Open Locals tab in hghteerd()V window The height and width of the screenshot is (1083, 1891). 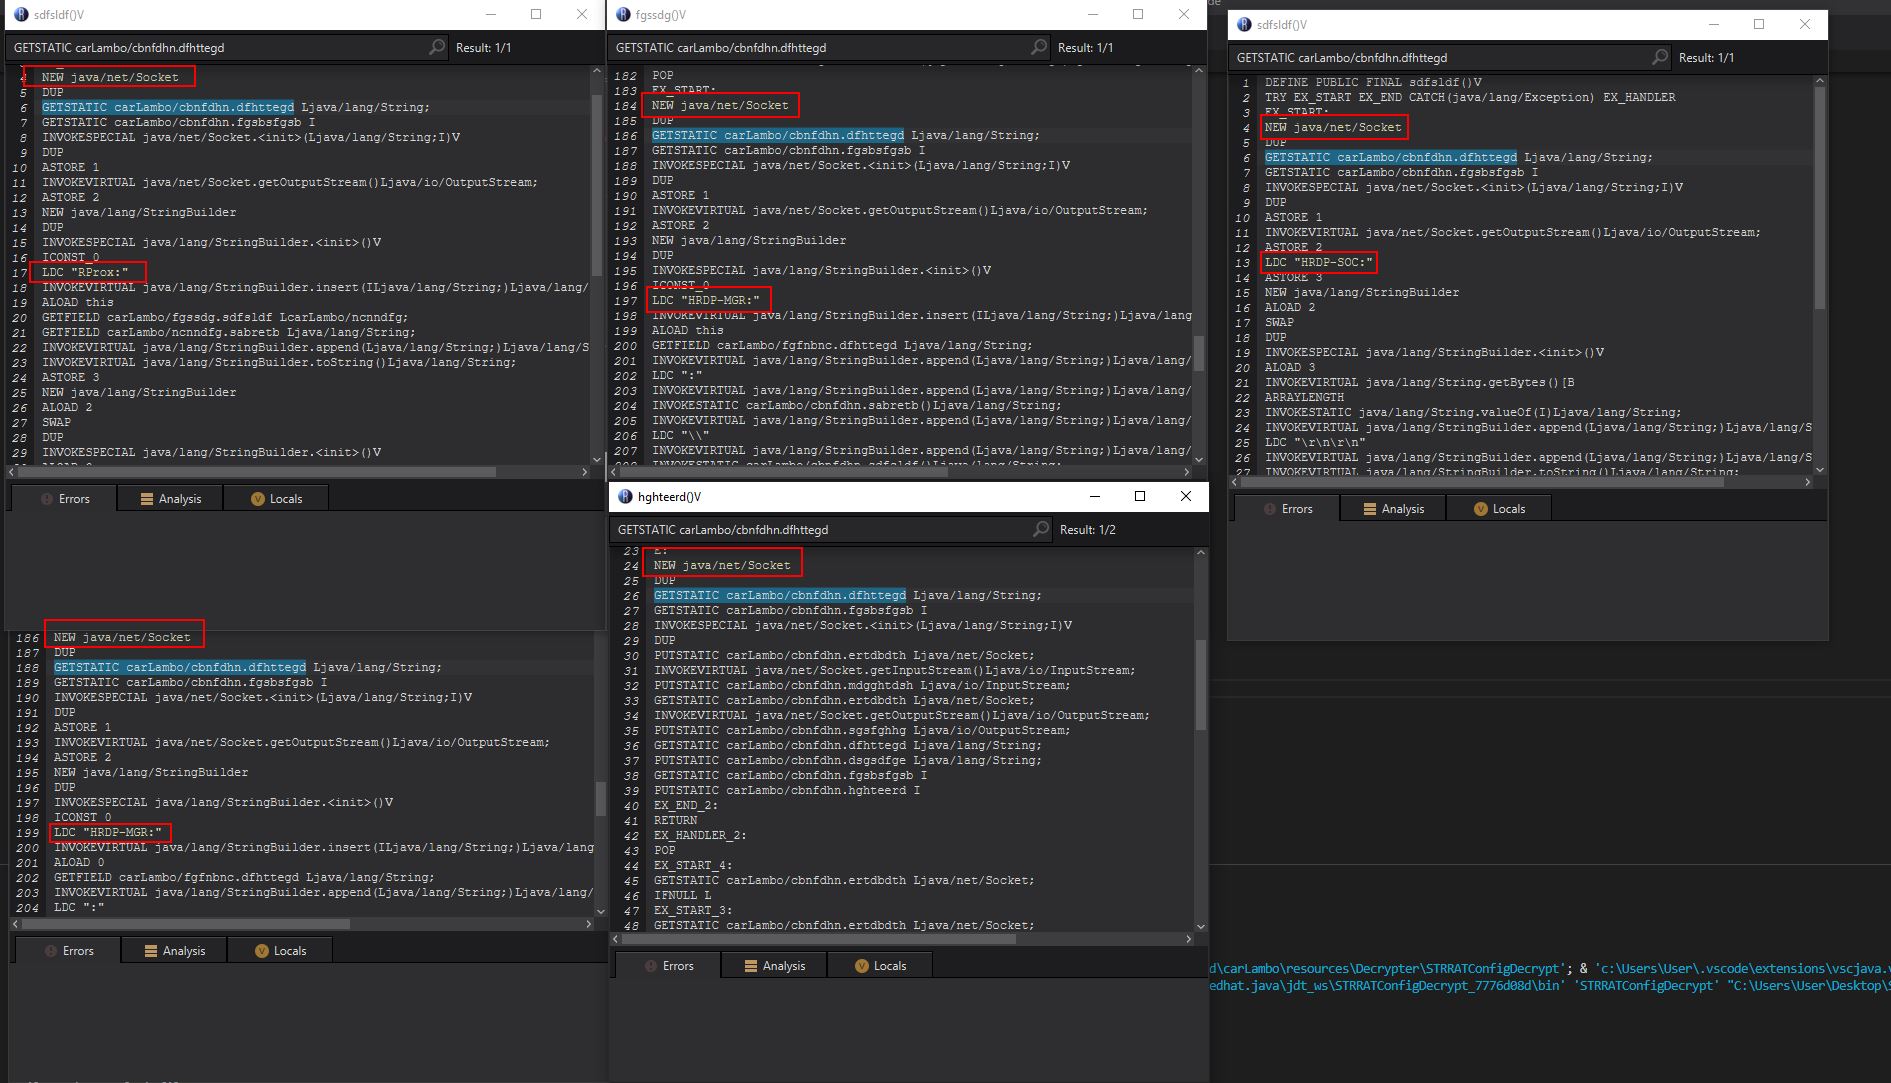(880, 965)
